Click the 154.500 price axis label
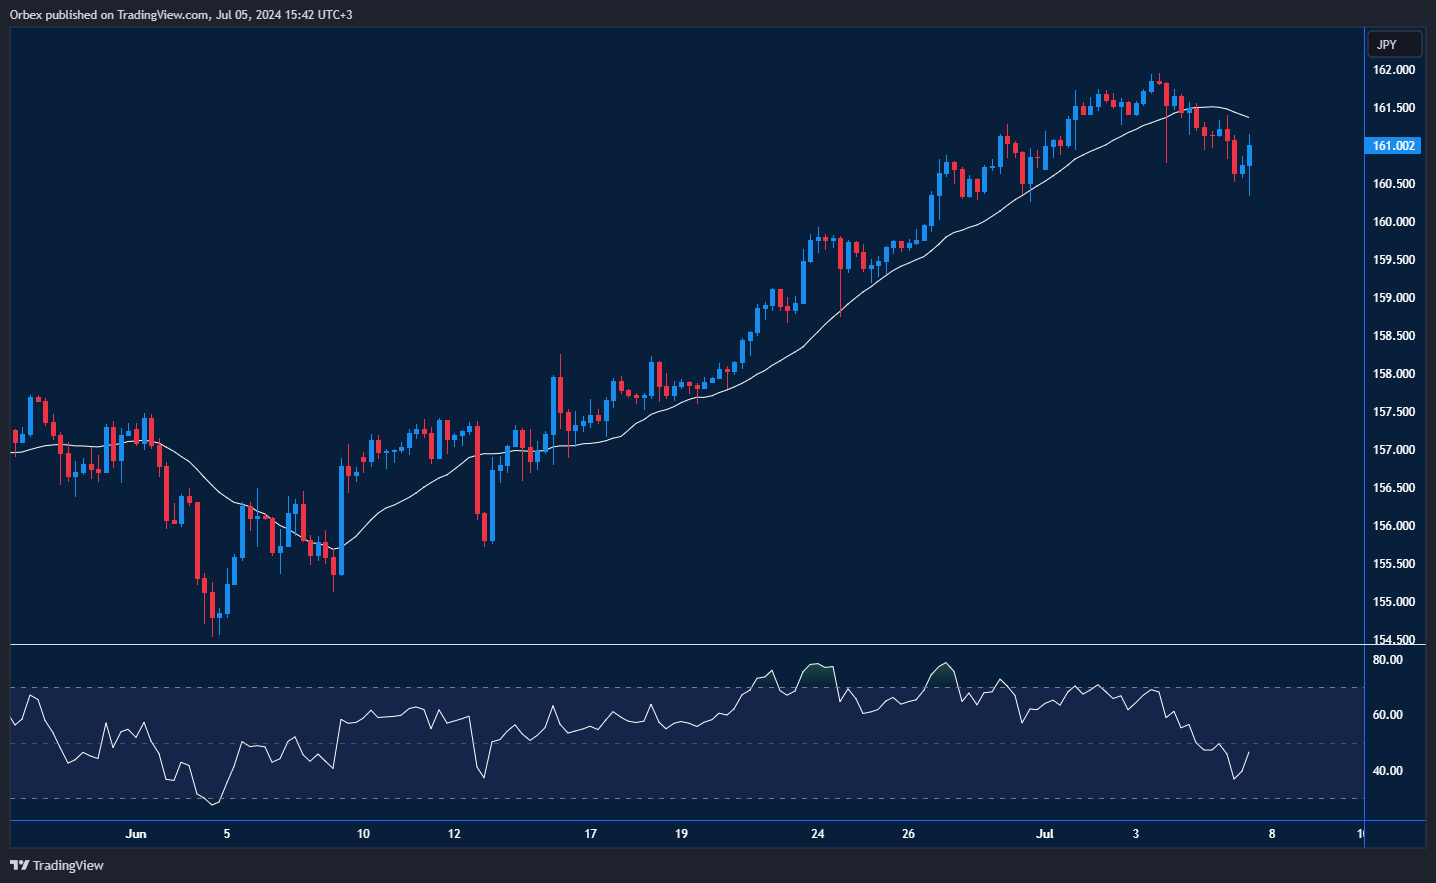 click(x=1393, y=639)
